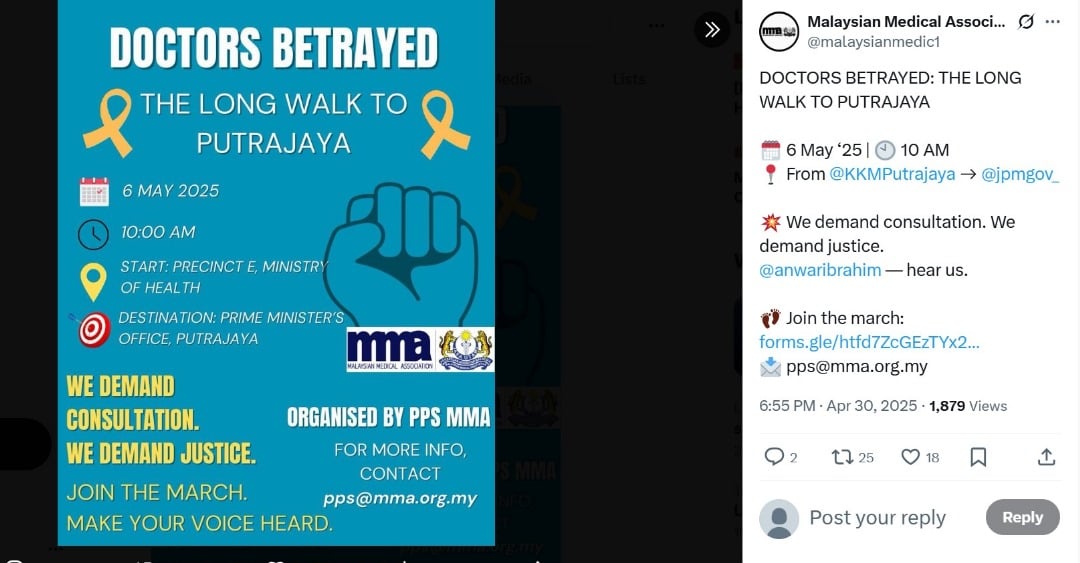Click the Doctors Betrayed poster image
The width and height of the screenshot is (1080, 563).
click(276, 273)
